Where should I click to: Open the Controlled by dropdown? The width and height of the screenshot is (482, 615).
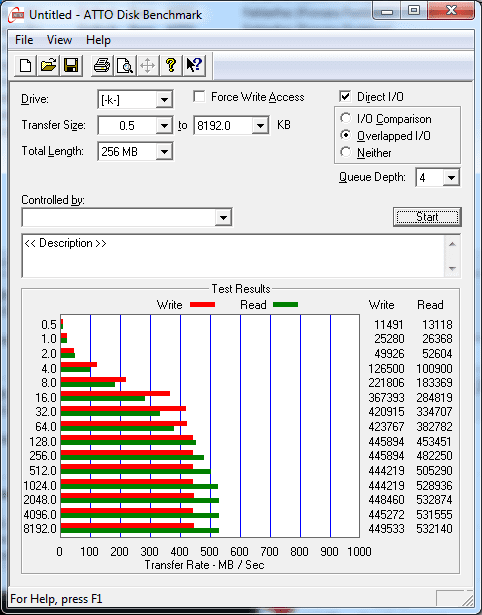coord(223,217)
